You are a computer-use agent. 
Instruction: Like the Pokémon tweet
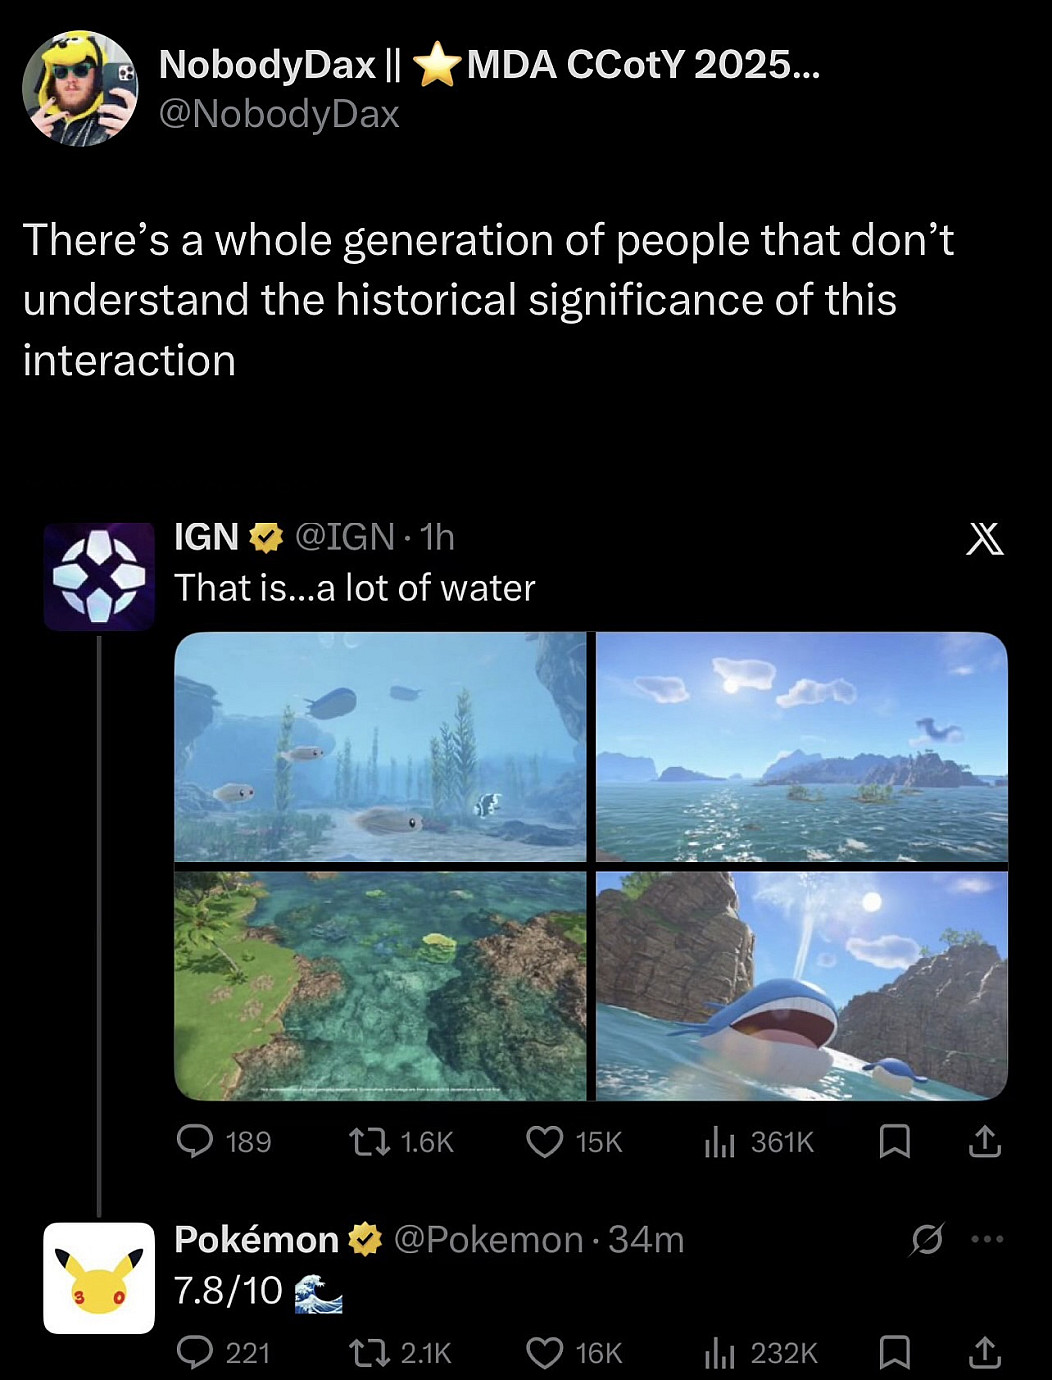click(x=545, y=1353)
